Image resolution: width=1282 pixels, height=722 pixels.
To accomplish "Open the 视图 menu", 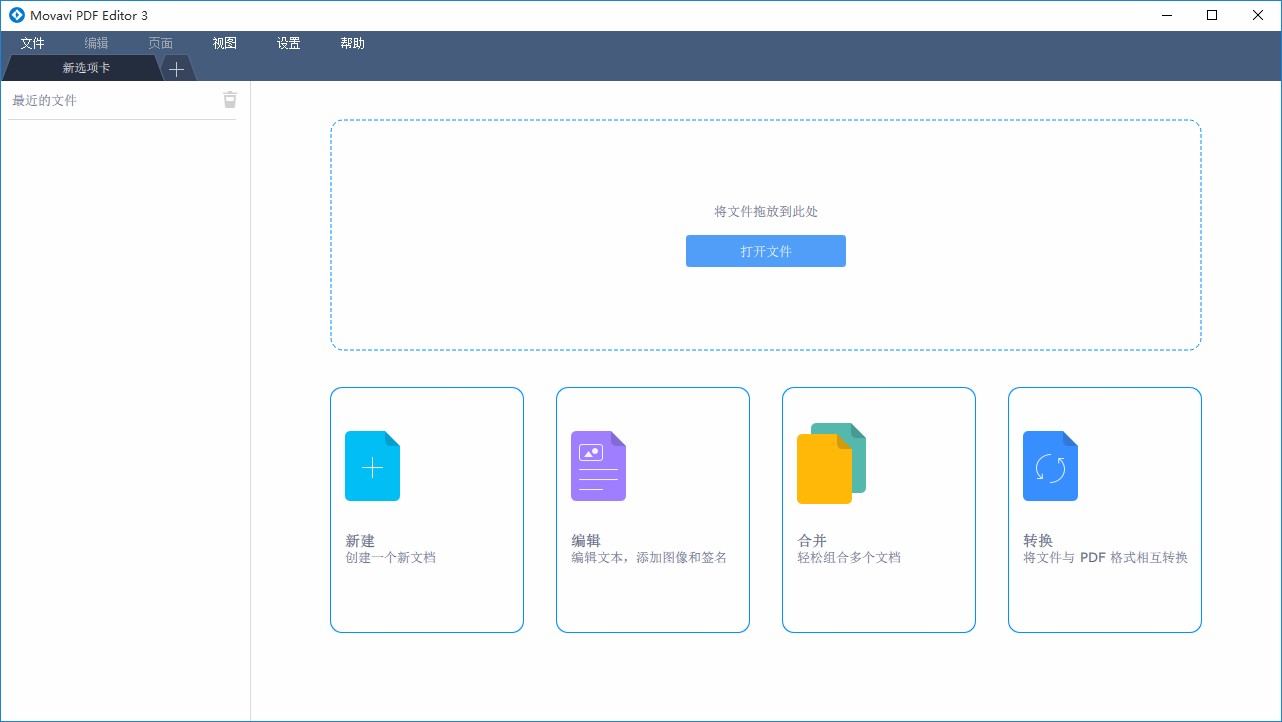I will [x=224, y=43].
